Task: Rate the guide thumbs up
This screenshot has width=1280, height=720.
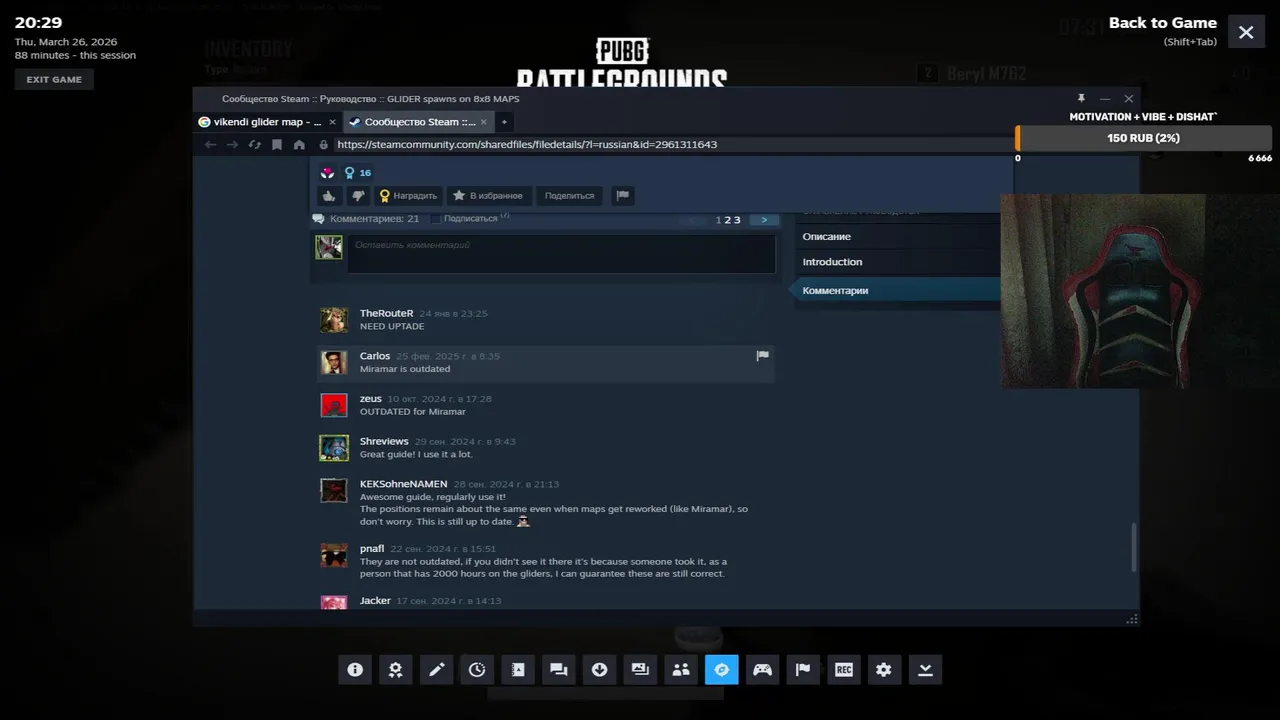Action: [x=328, y=196]
